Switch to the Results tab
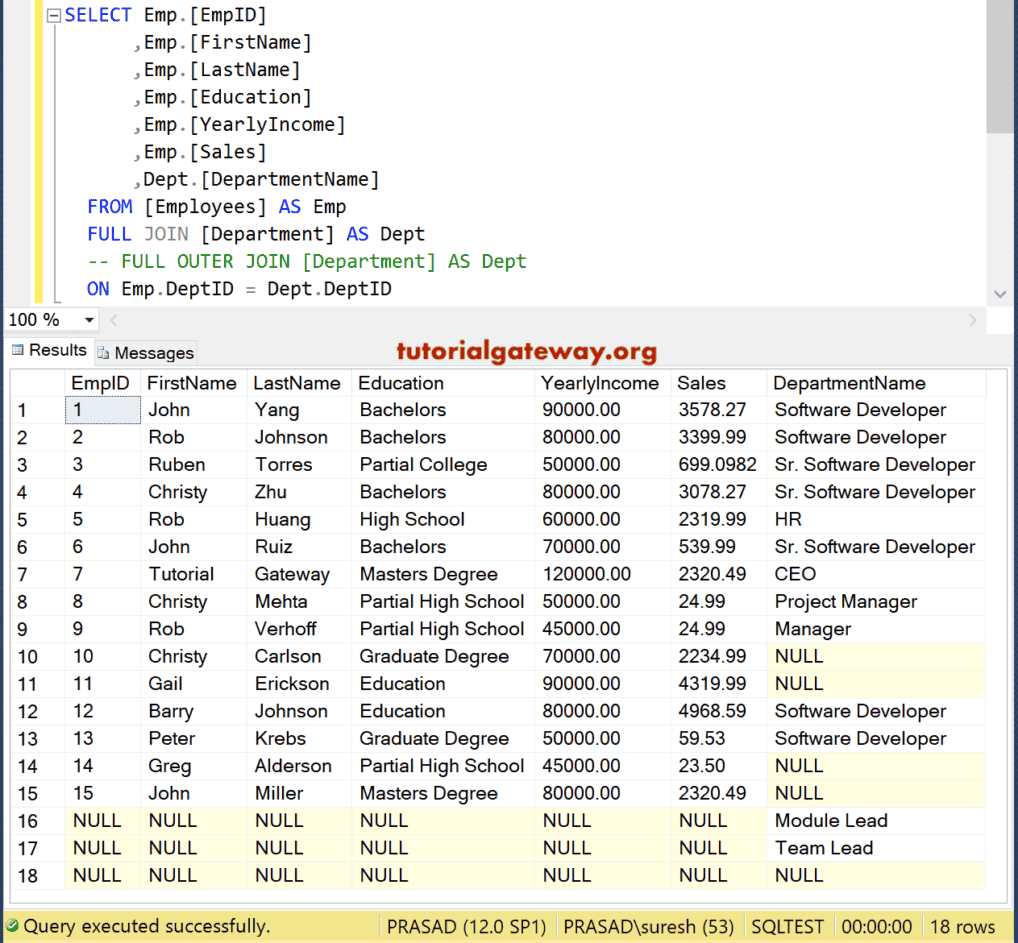1018x943 pixels. 57,350
